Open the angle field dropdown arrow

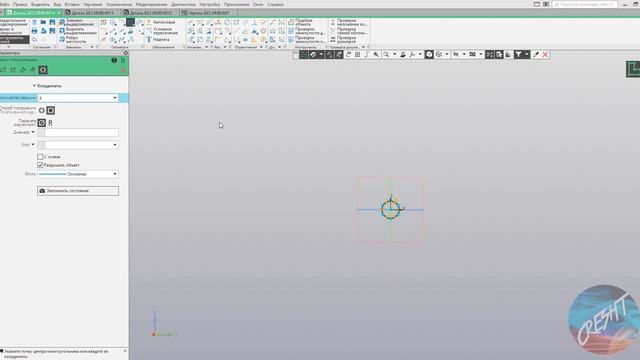point(115,145)
